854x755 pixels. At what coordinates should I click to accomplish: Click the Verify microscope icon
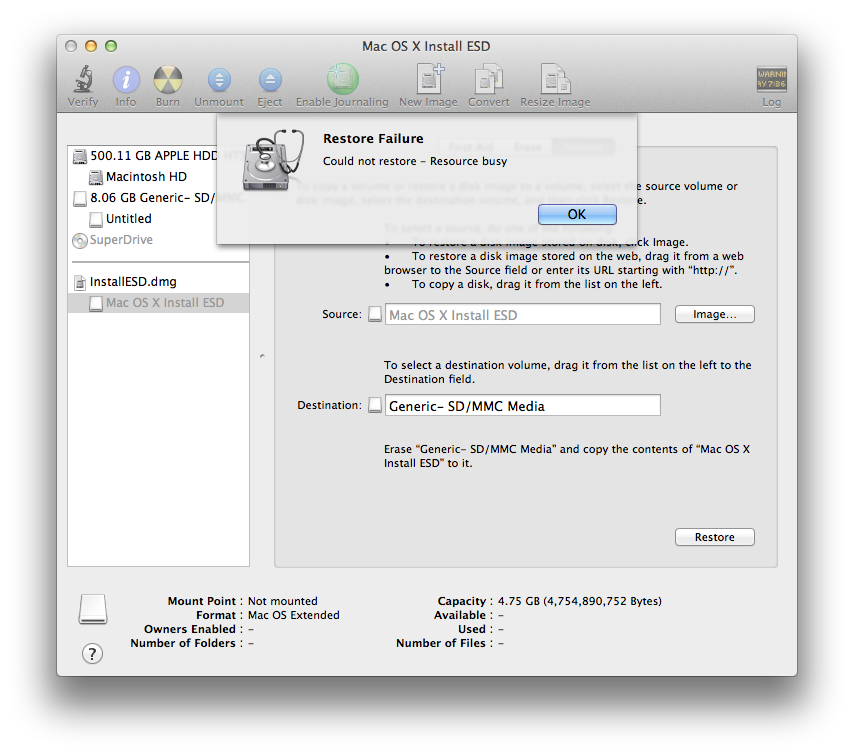tap(83, 80)
